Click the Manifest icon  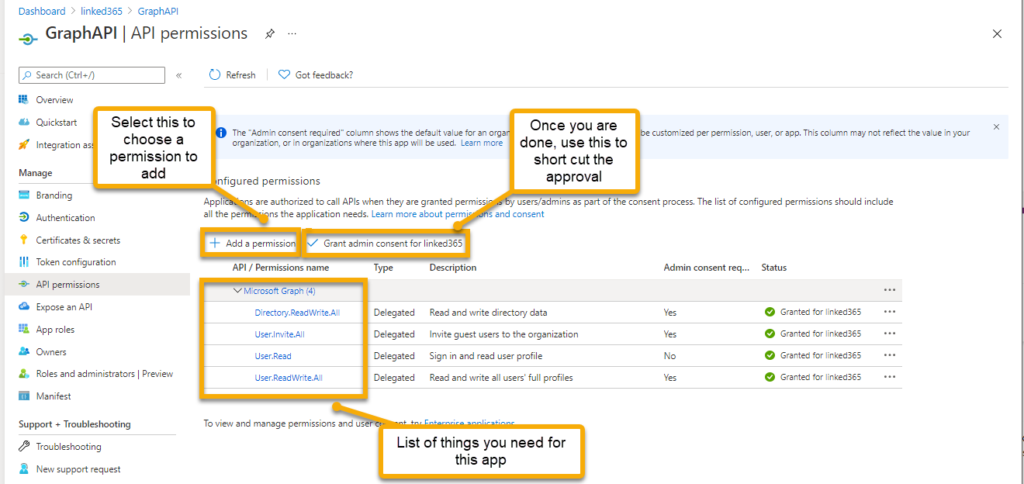[24, 396]
